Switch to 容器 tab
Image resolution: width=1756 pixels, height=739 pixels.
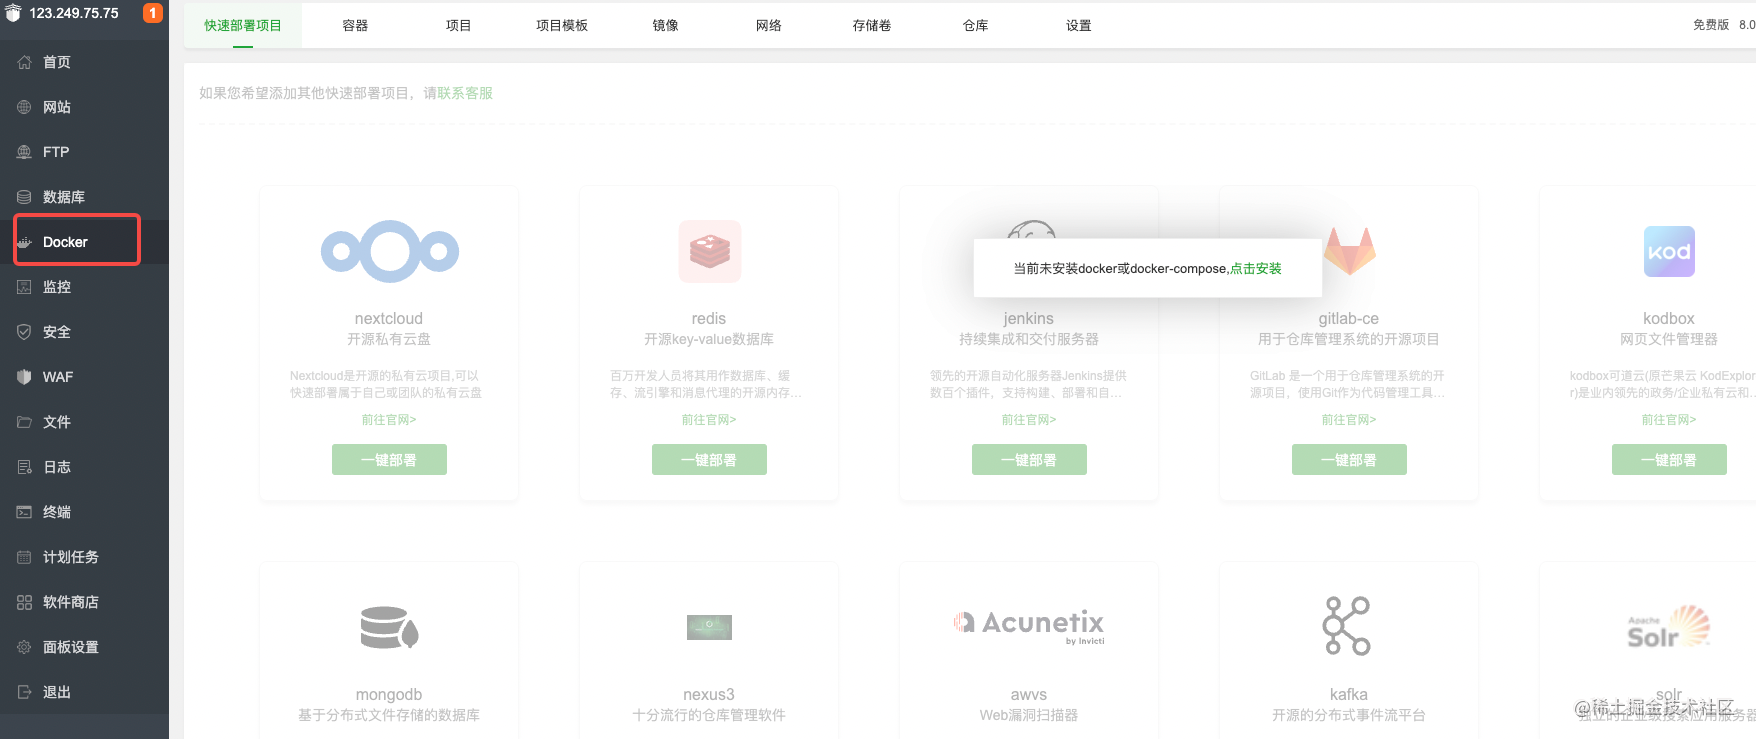pyautogui.click(x=355, y=25)
